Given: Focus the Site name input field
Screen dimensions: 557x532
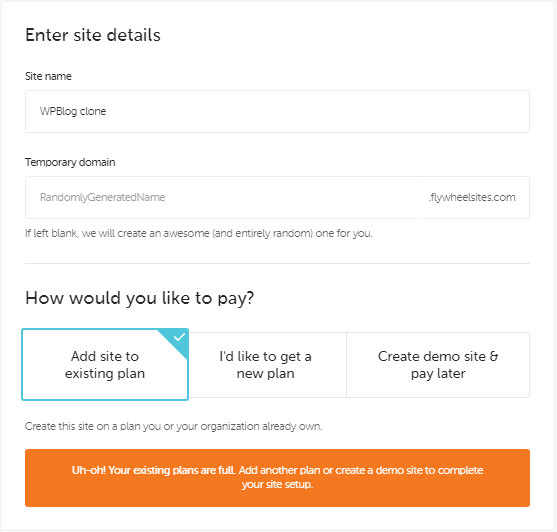Looking at the screenshot, I should 277,112.
